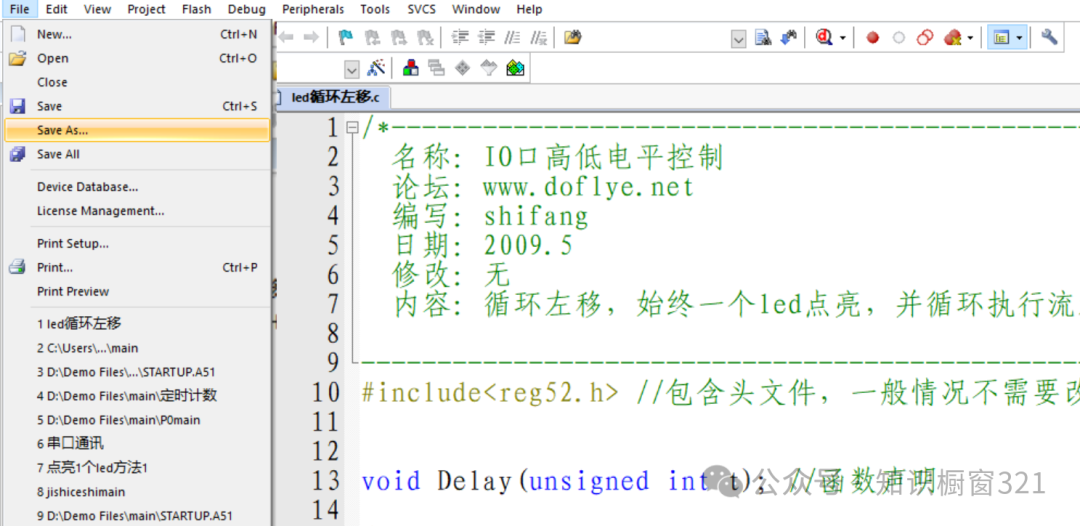Choose Save from the File menu
The image size is (1080, 526).
pos(137,106)
